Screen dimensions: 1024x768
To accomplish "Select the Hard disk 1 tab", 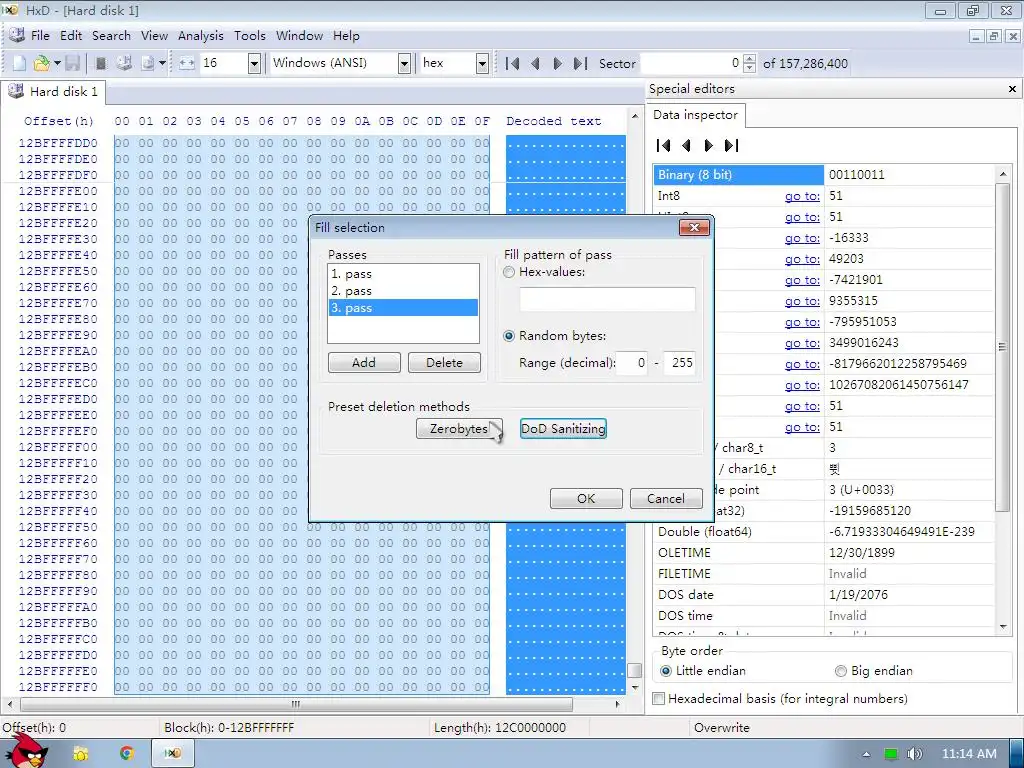I will pyautogui.click(x=53, y=91).
